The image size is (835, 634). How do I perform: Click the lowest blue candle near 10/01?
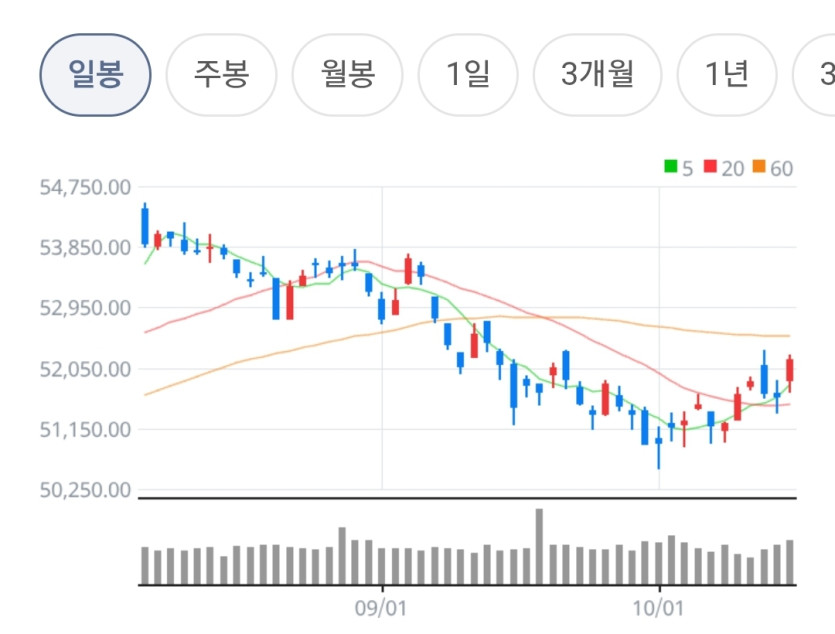tap(659, 447)
